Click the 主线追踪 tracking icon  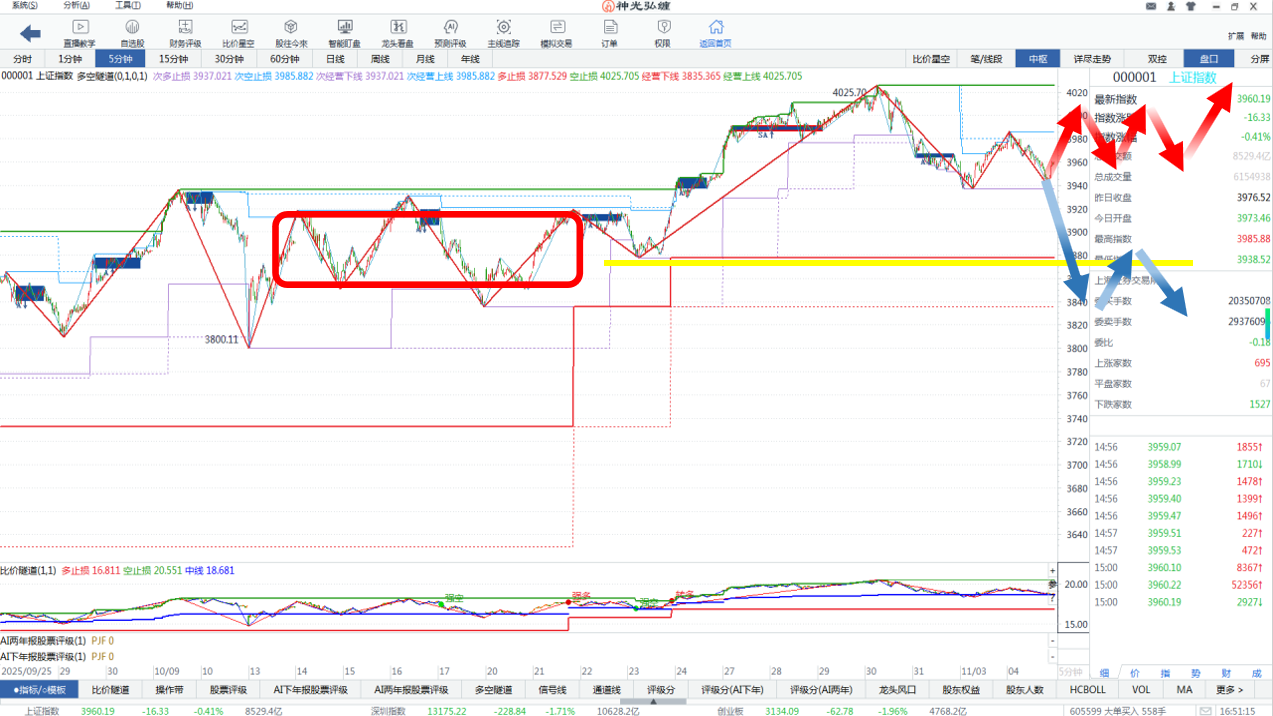[503, 33]
